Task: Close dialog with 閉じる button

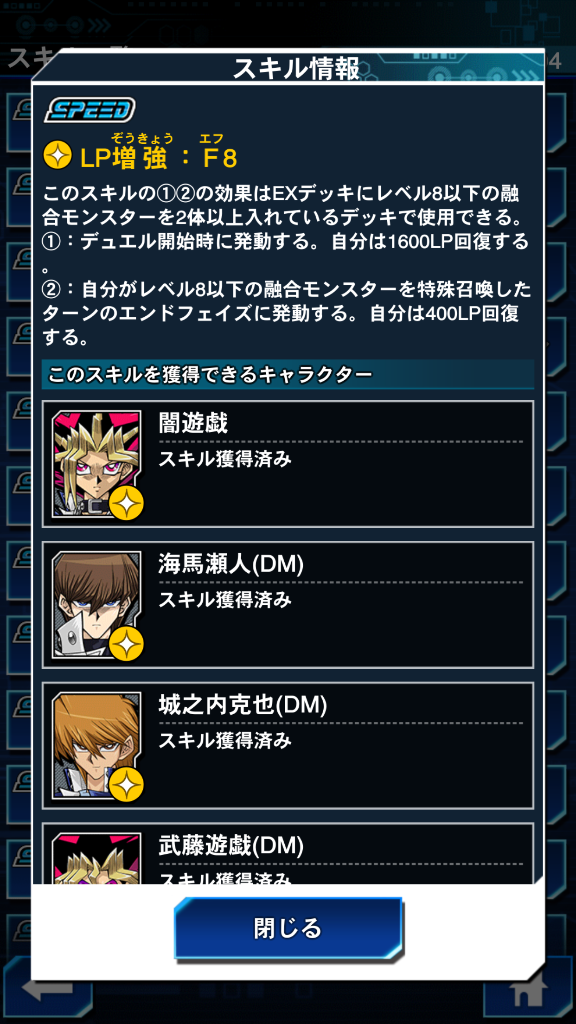Action: [288, 928]
